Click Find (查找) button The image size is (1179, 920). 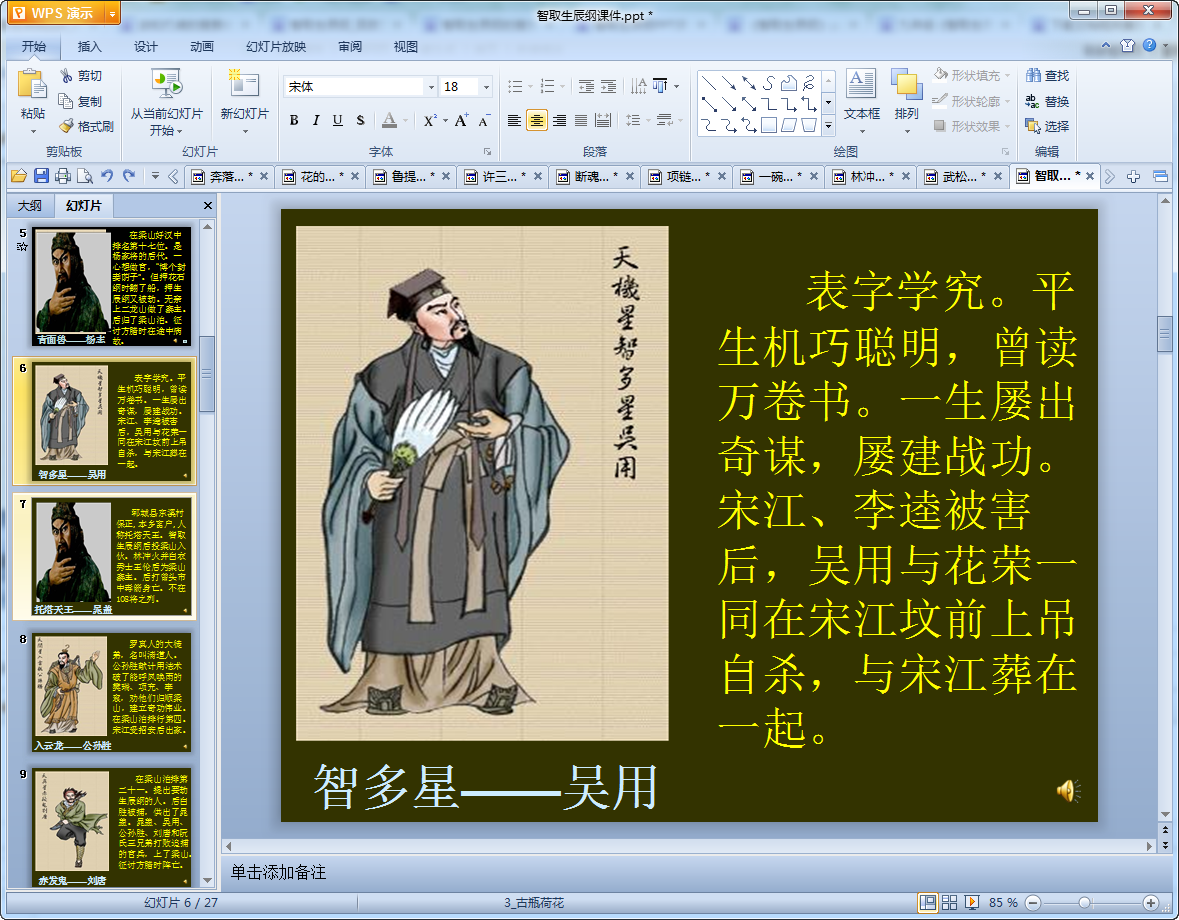click(x=1047, y=76)
